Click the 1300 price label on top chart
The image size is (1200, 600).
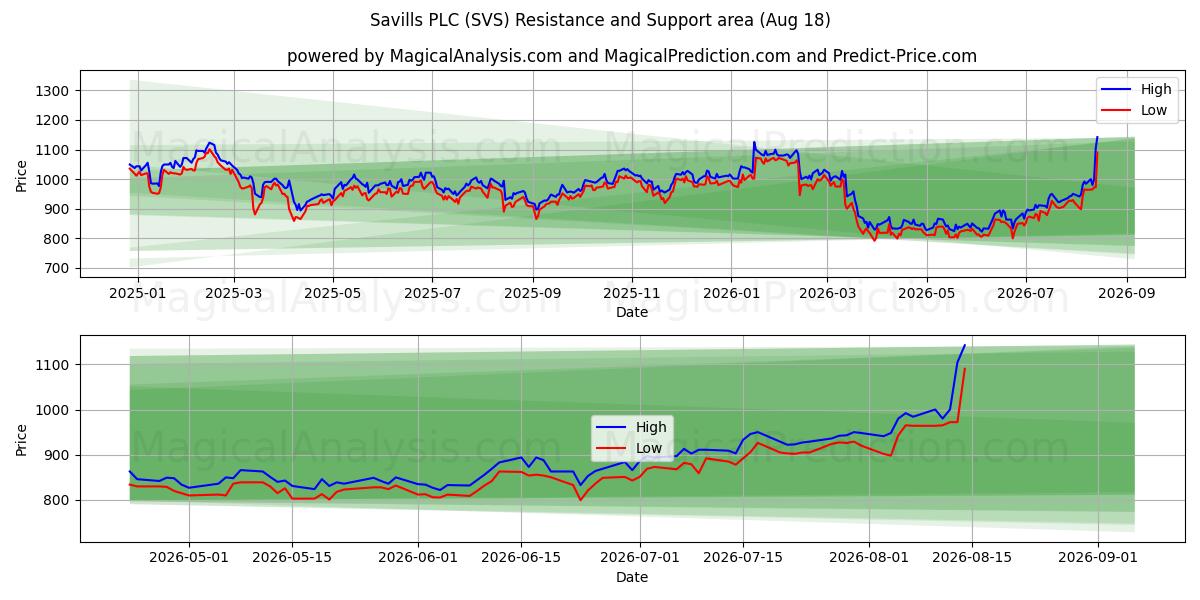53,91
